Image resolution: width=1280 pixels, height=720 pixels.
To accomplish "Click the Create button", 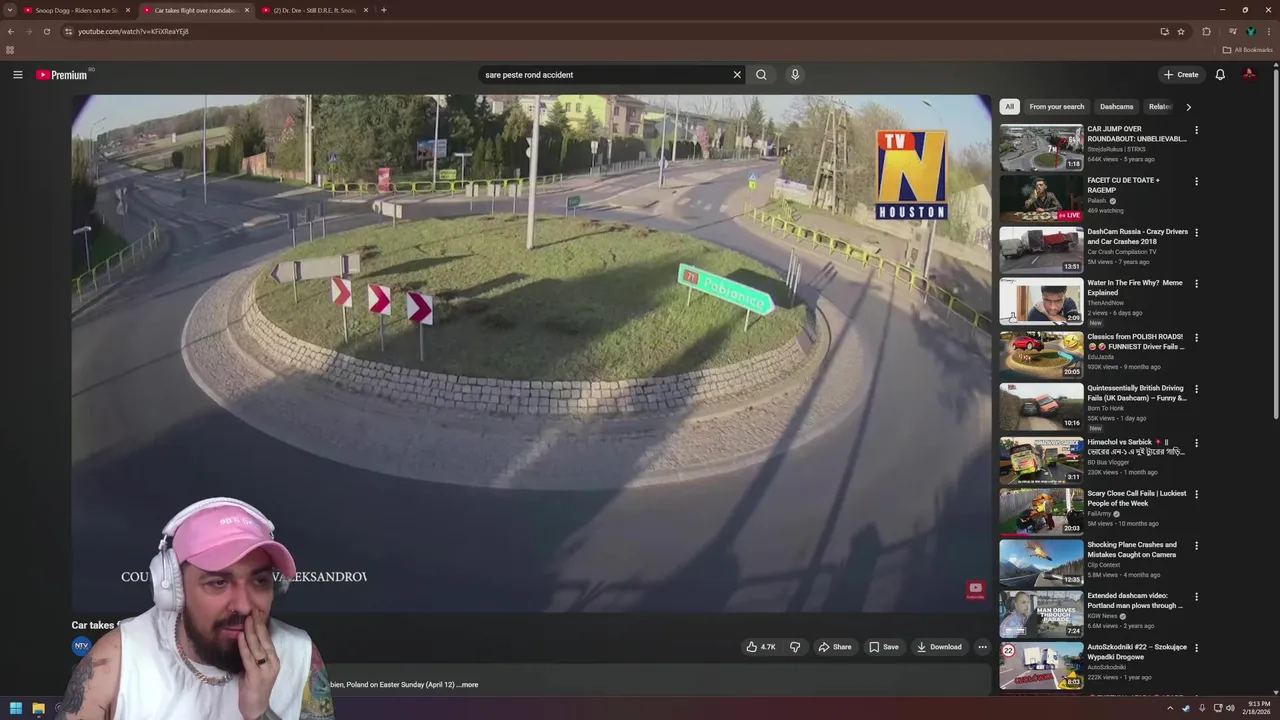I will click(1181, 74).
